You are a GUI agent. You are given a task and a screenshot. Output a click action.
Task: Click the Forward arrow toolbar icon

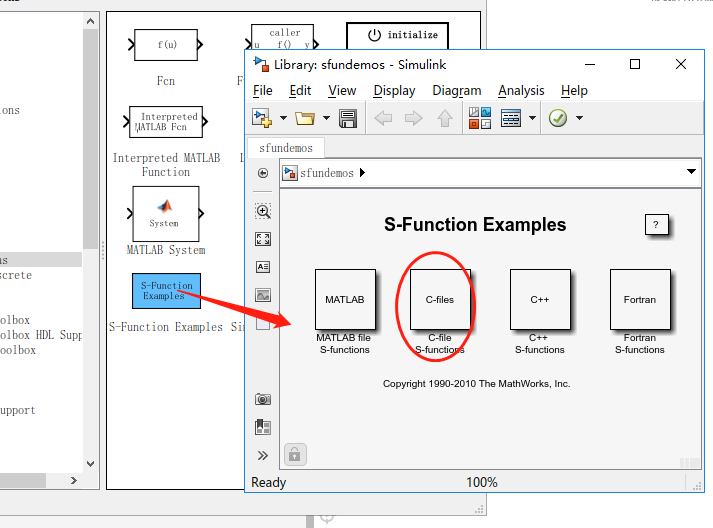(x=413, y=118)
